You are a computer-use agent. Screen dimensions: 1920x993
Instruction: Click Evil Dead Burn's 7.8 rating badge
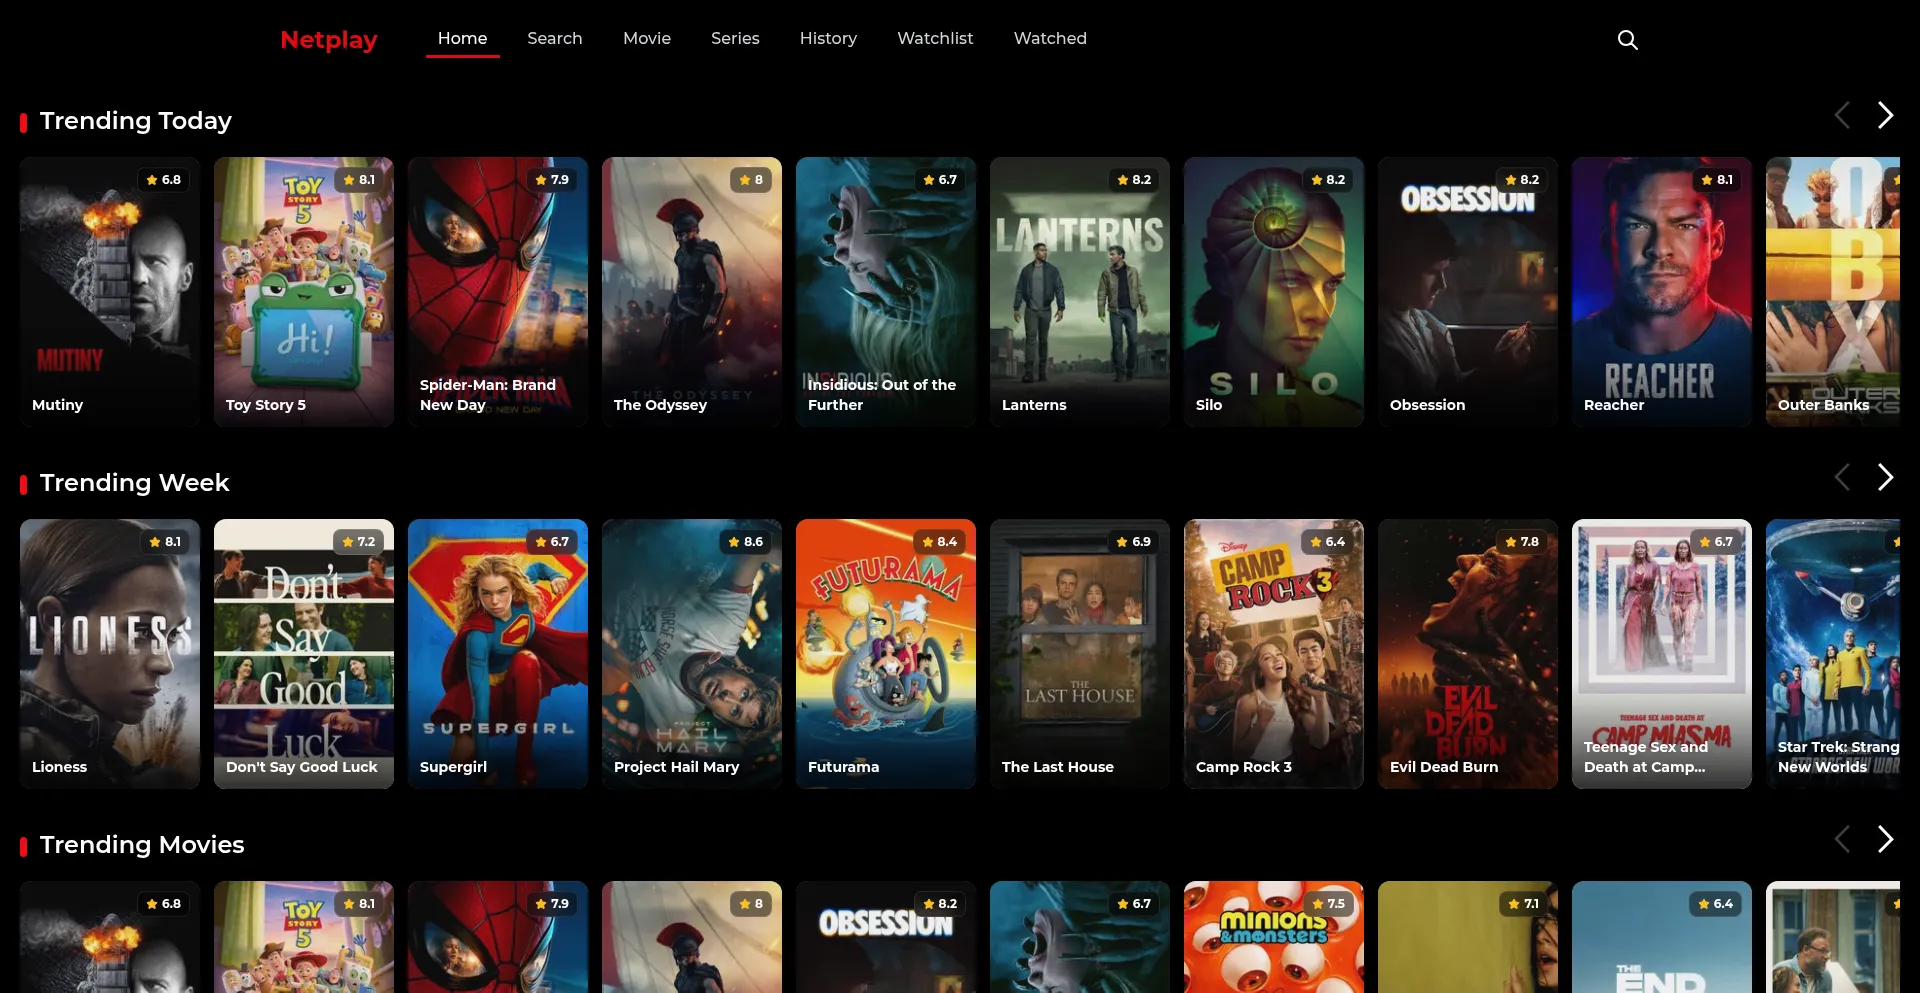1522,542
